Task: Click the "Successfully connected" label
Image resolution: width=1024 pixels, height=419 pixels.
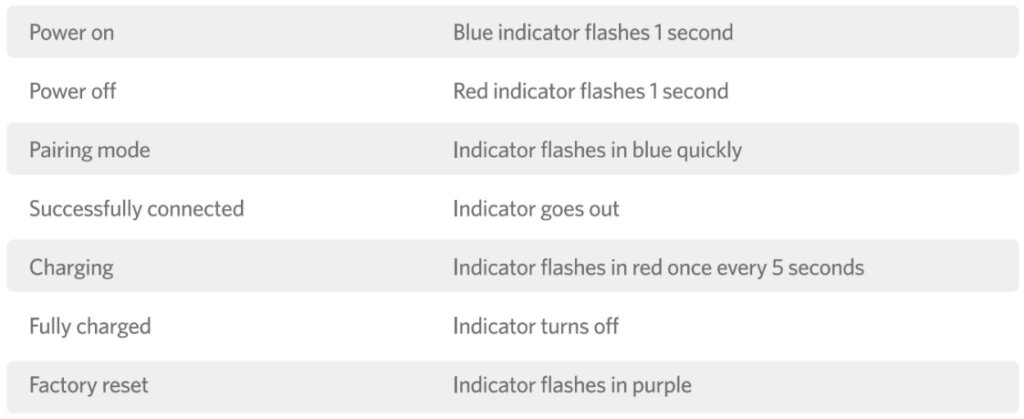Action: coord(136,209)
